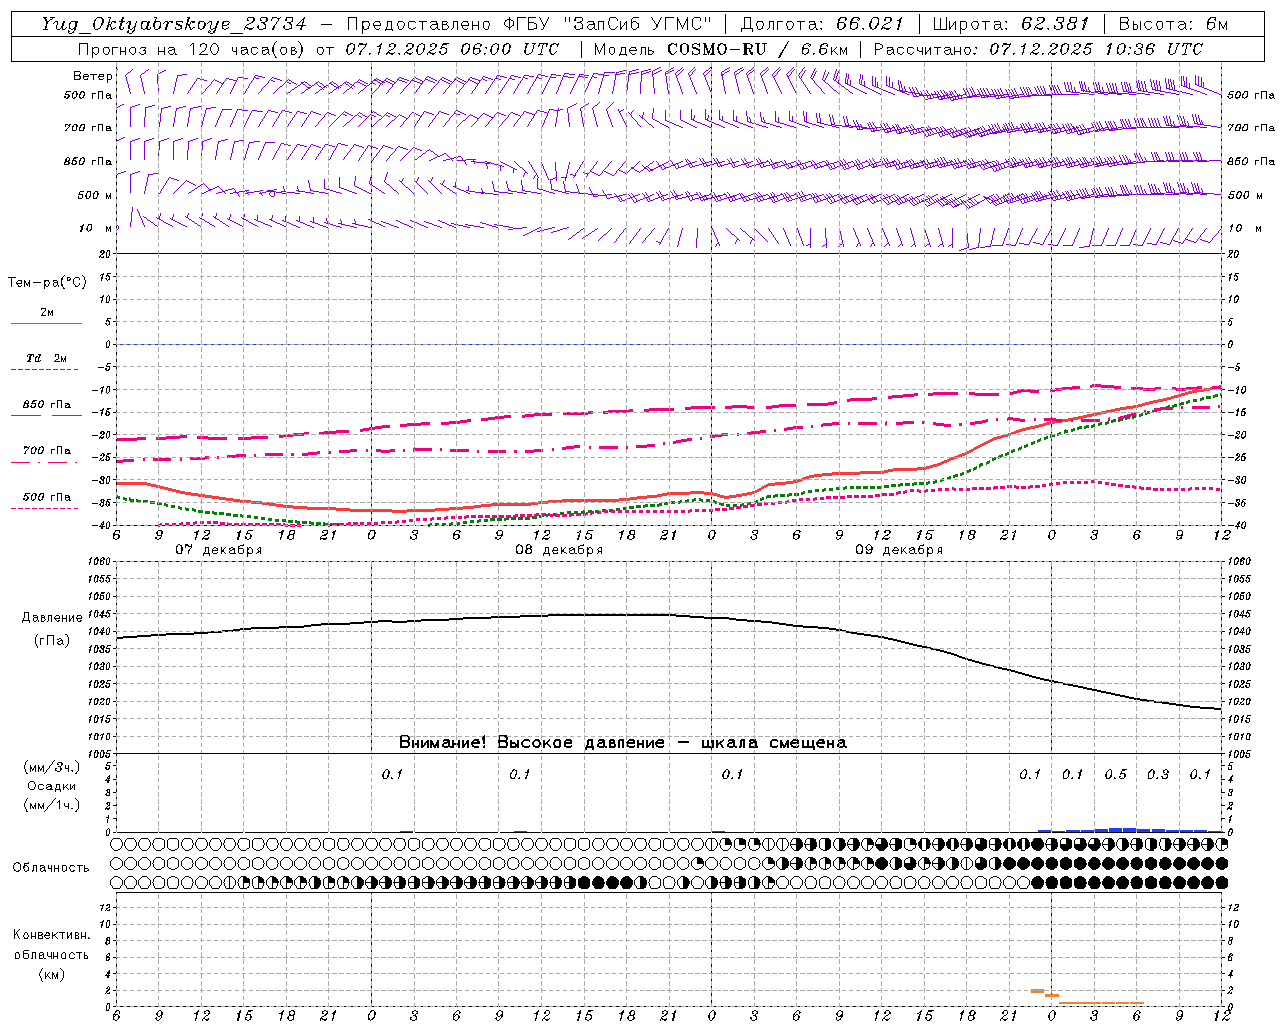
Task: Click the Ветер panel label
Action: [93, 76]
